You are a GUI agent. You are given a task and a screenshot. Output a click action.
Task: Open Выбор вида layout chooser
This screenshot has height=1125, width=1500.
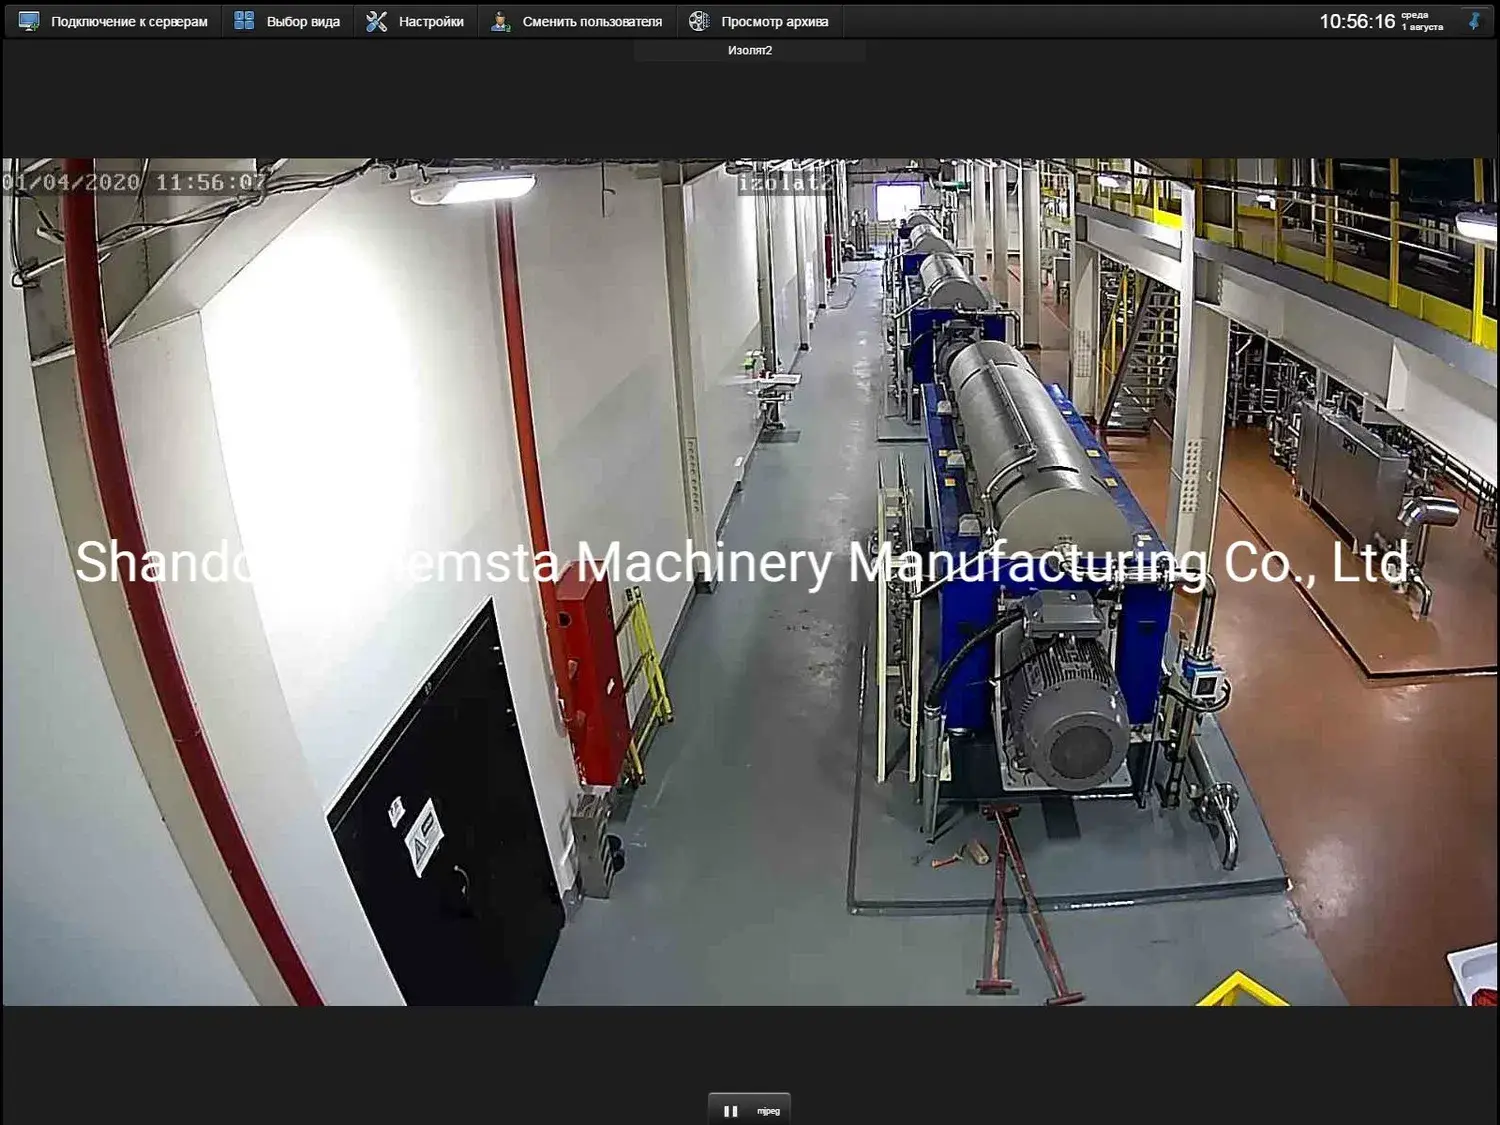pos(287,21)
